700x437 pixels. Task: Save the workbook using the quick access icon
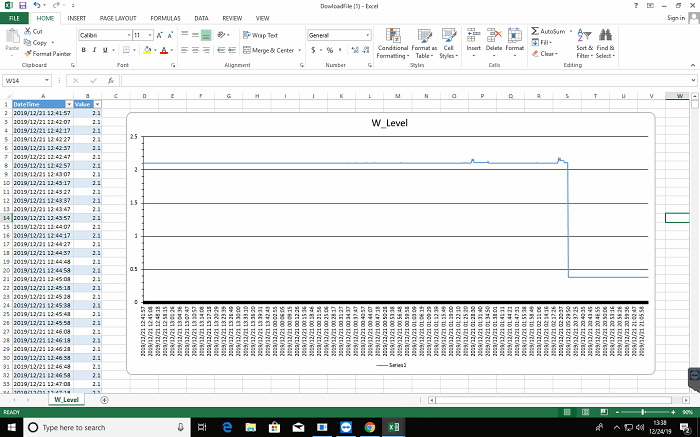click(21, 5)
